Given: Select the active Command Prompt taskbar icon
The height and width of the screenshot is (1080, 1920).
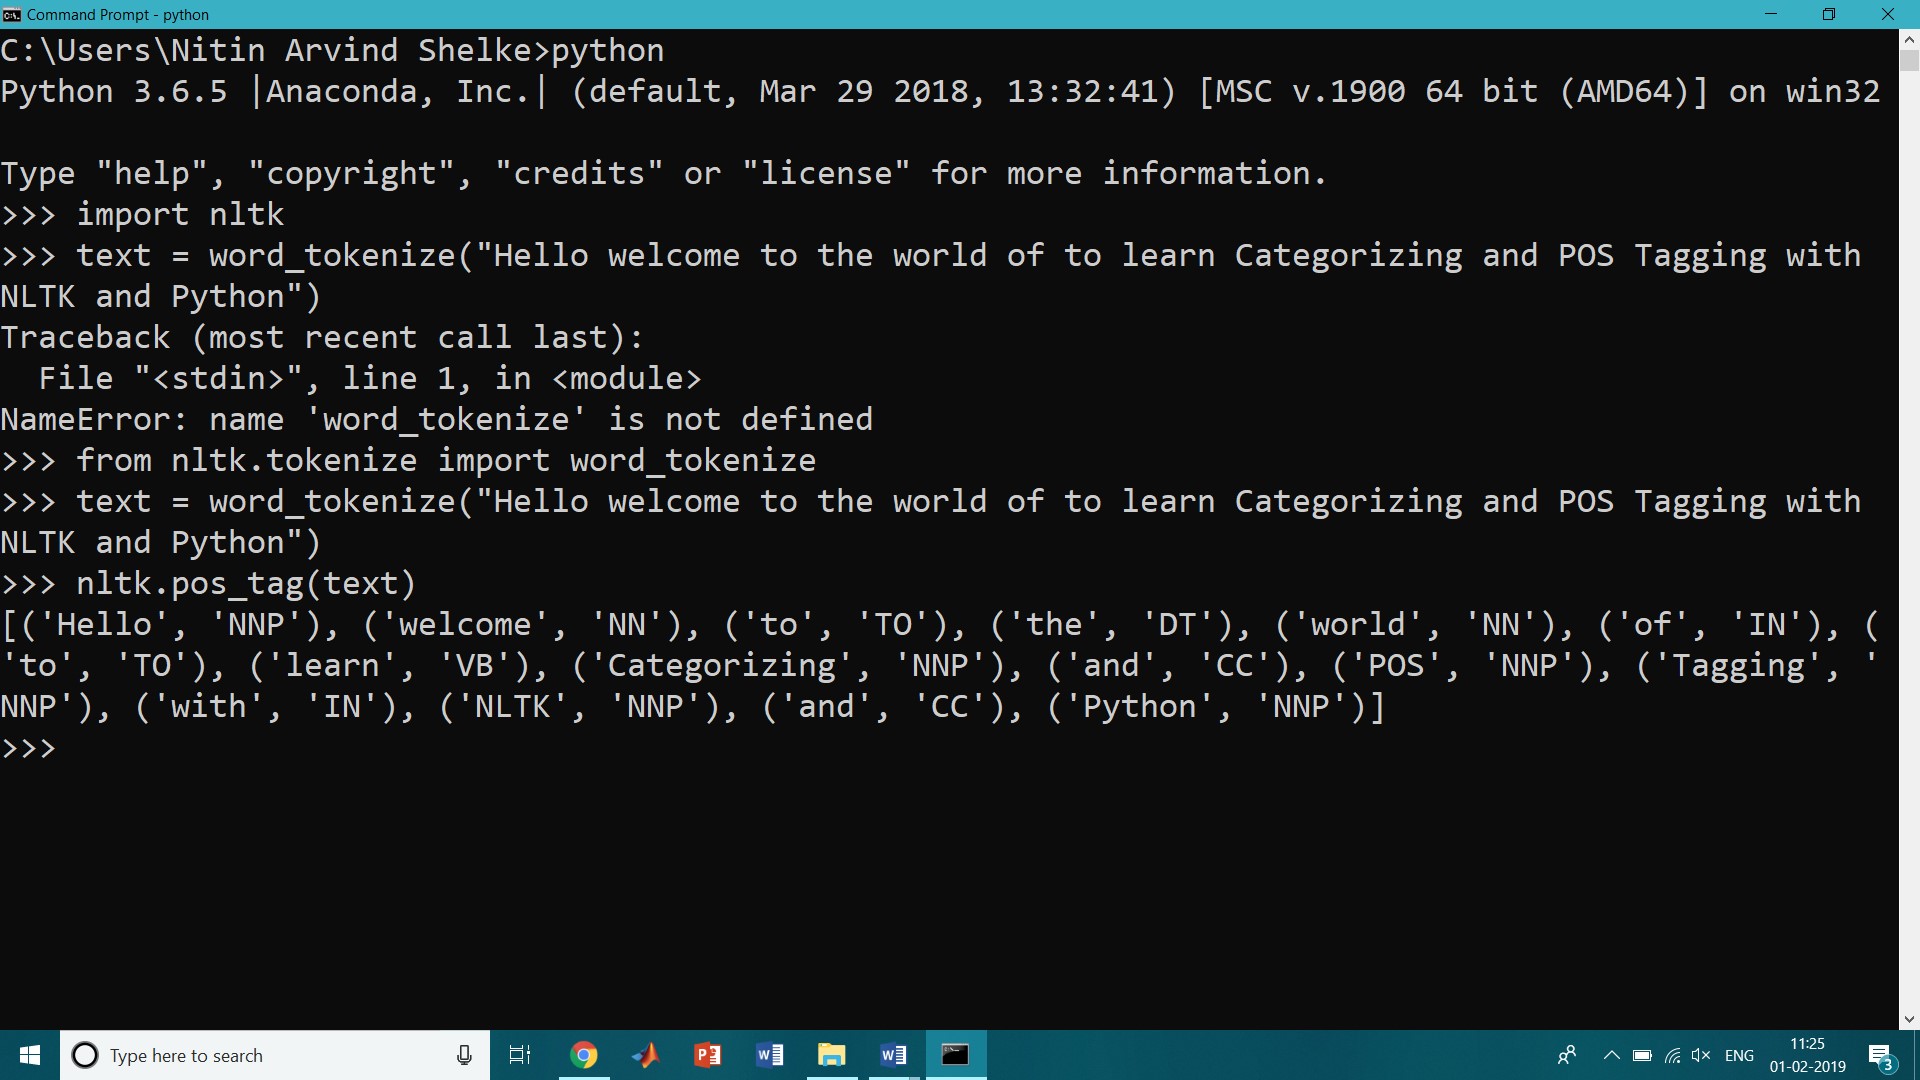Looking at the screenshot, I should 956,1055.
